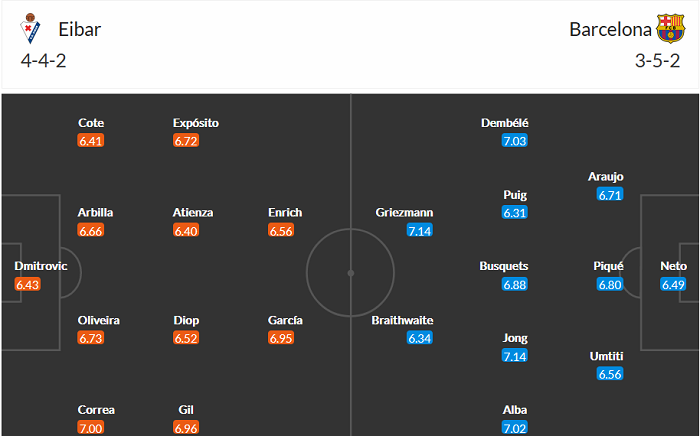
Task: Click Piqué's 6.80 rating badge
Action: click(x=610, y=285)
